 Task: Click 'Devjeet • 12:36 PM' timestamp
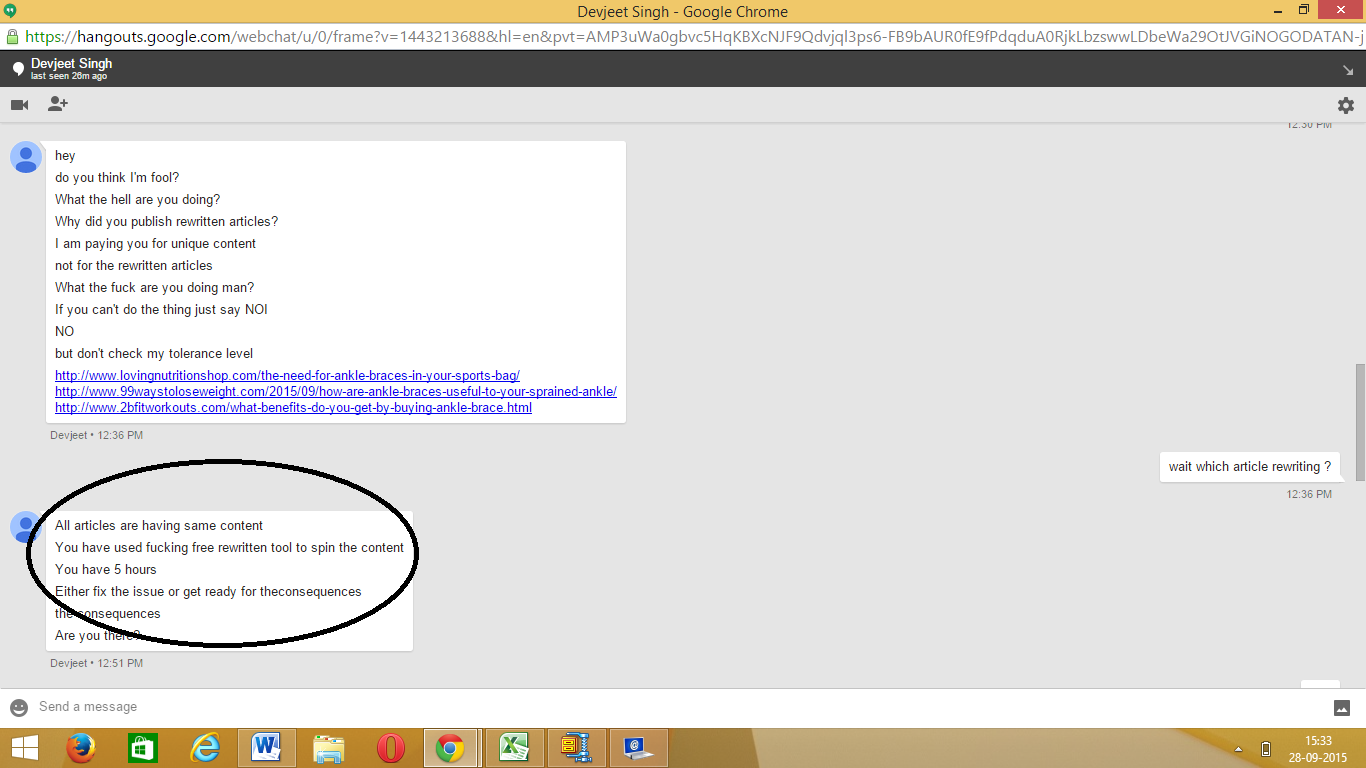(97, 435)
